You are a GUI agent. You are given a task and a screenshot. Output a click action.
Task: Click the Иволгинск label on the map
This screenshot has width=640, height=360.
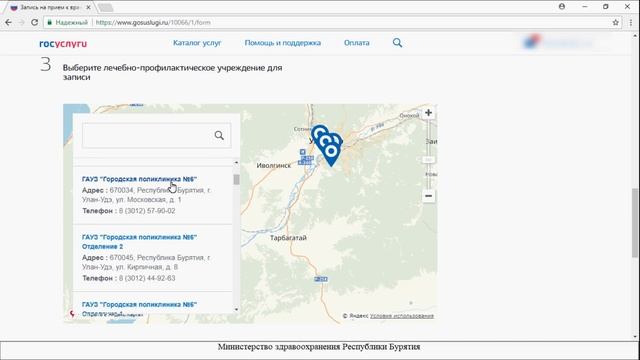pos(273,165)
